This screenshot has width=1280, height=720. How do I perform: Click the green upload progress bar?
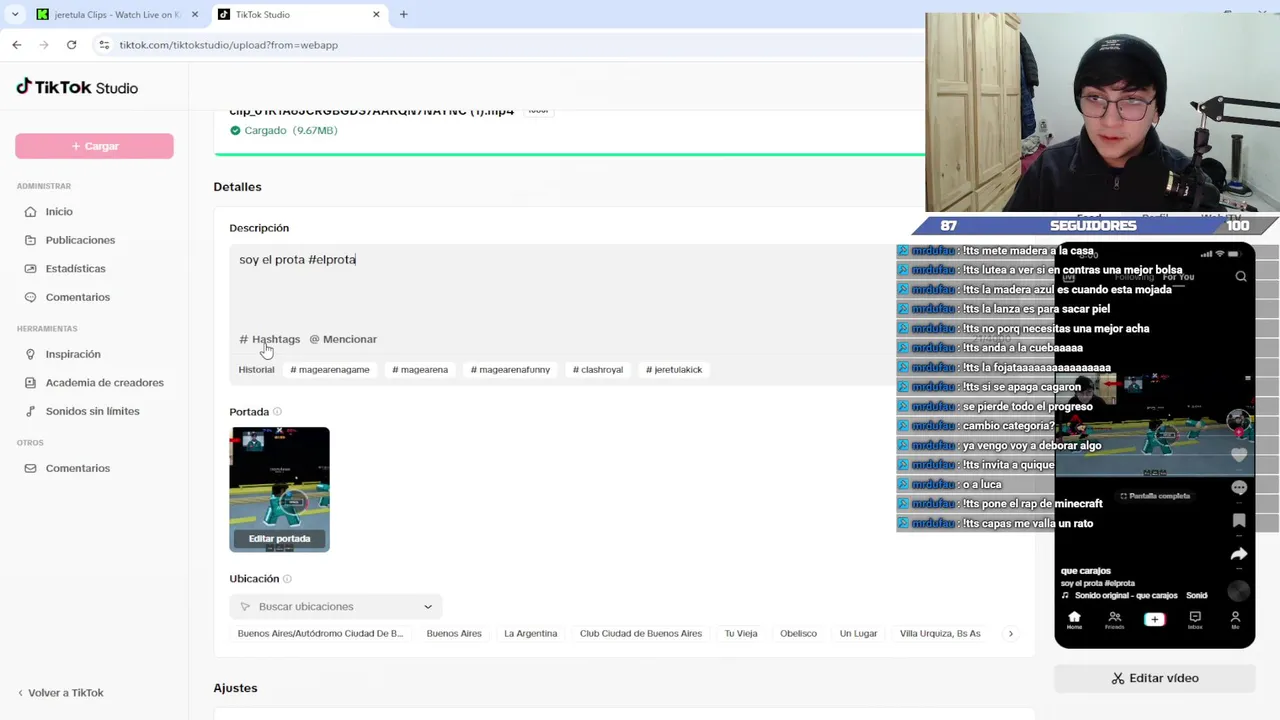click(570, 154)
